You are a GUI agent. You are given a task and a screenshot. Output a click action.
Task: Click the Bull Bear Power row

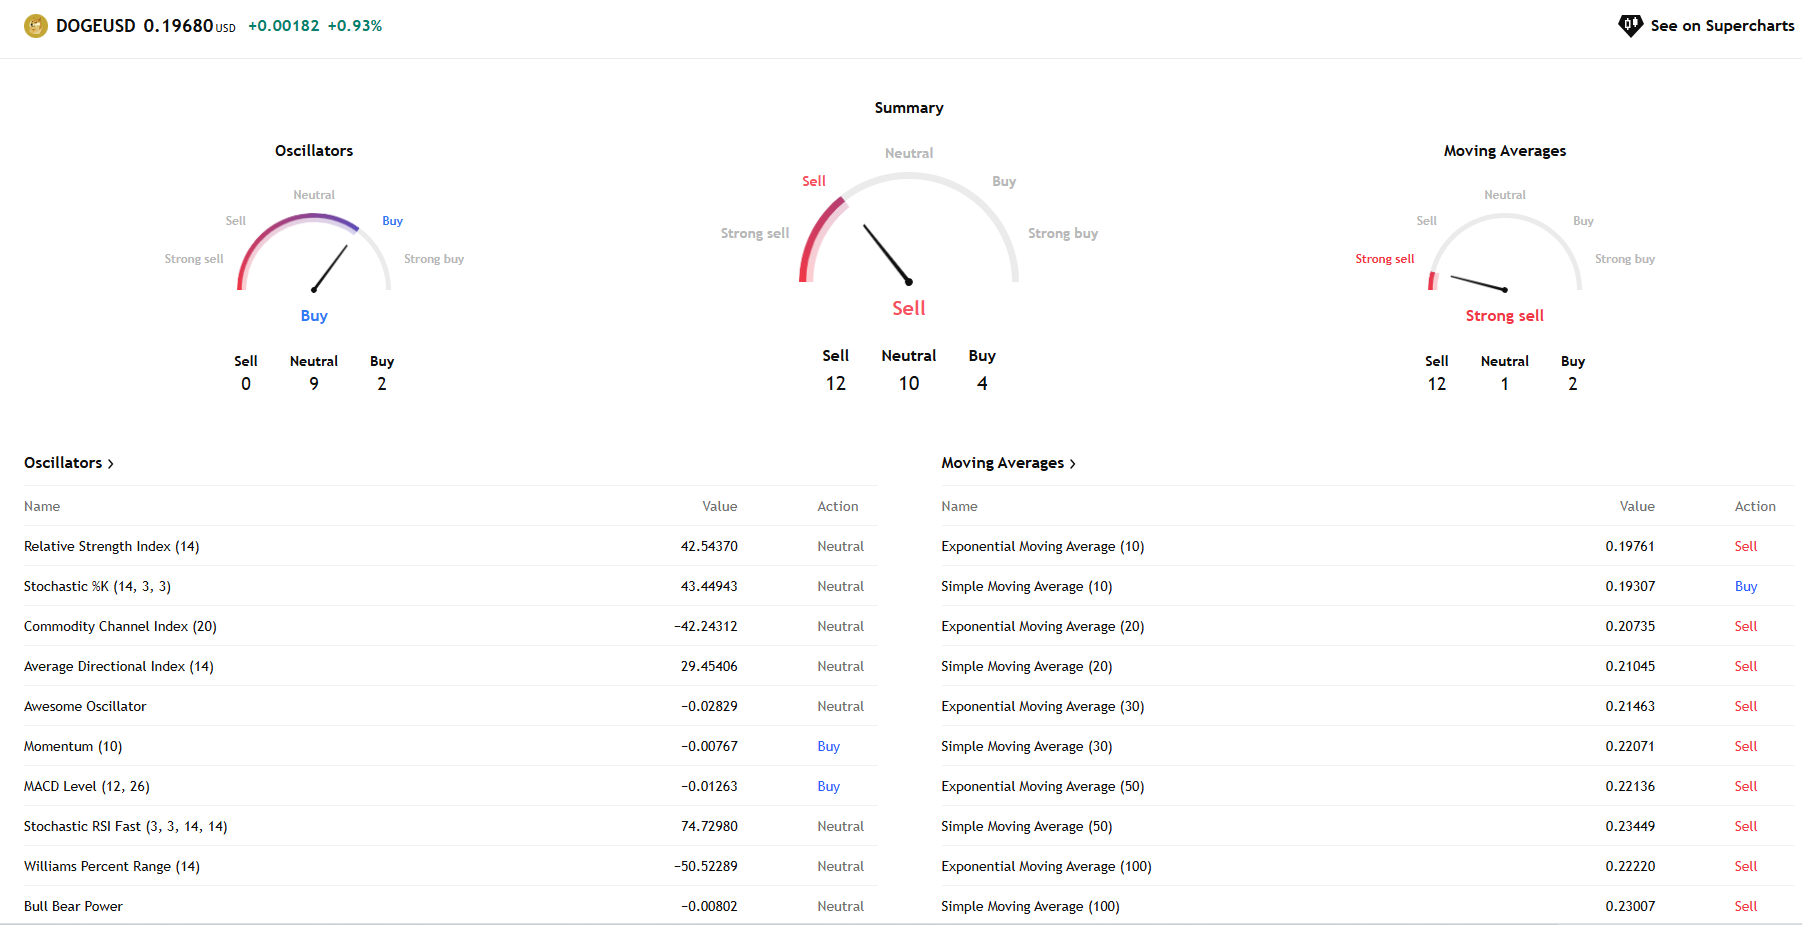click(74, 907)
